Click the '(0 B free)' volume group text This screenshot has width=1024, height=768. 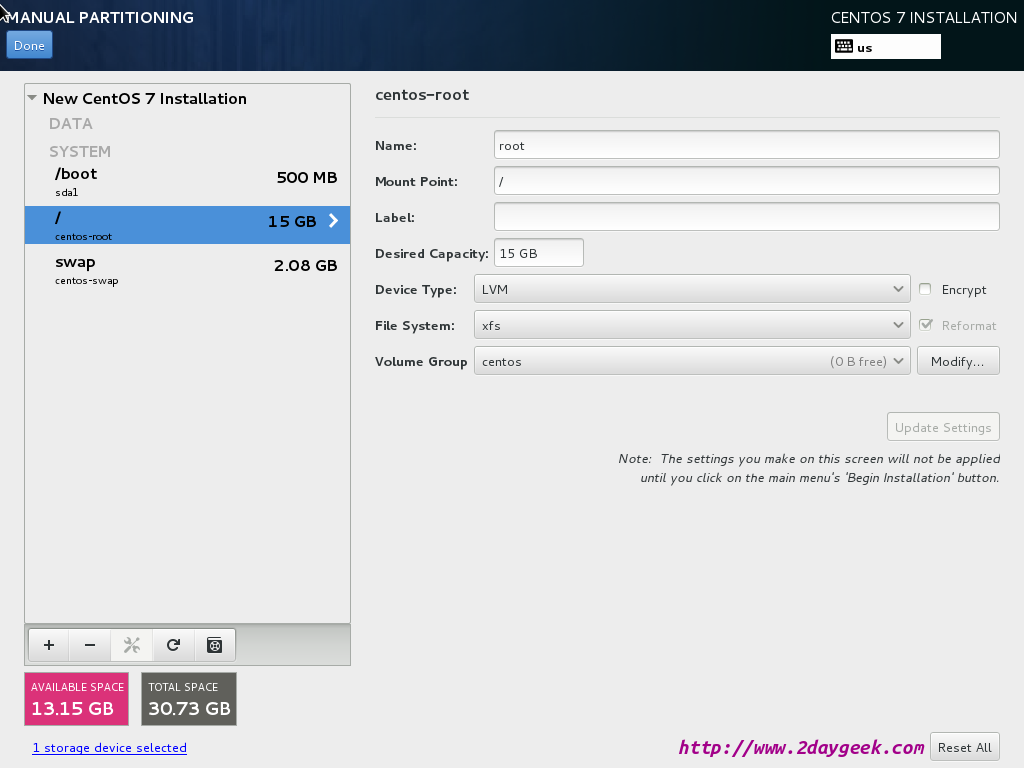pyautogui.click(x=858, y=361)
